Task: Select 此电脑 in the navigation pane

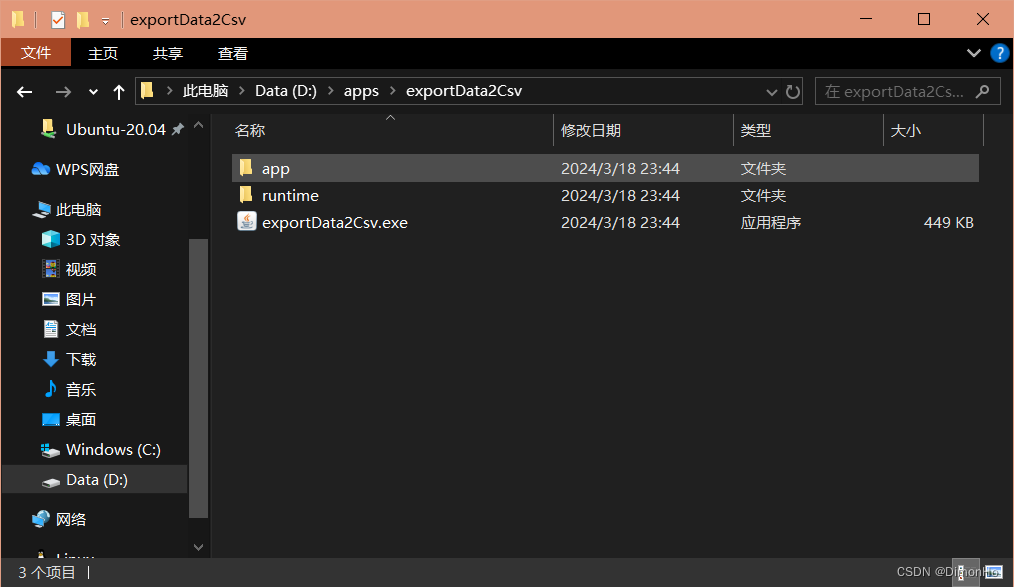Action: (x=78, y=209)
